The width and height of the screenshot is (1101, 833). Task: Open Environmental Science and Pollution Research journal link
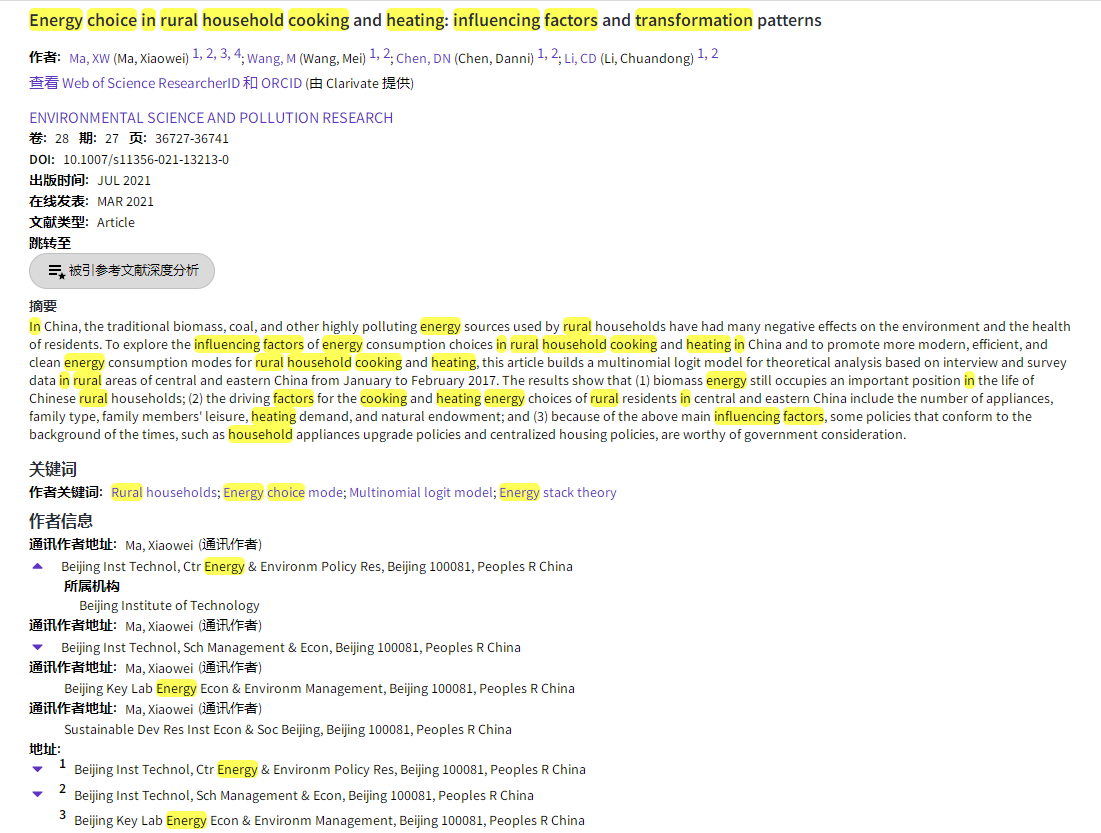(211, 118)
